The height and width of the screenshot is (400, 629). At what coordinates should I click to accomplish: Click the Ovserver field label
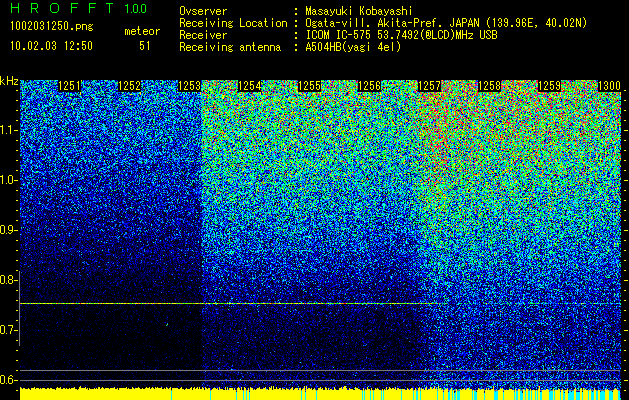click(x=203, y=11)
